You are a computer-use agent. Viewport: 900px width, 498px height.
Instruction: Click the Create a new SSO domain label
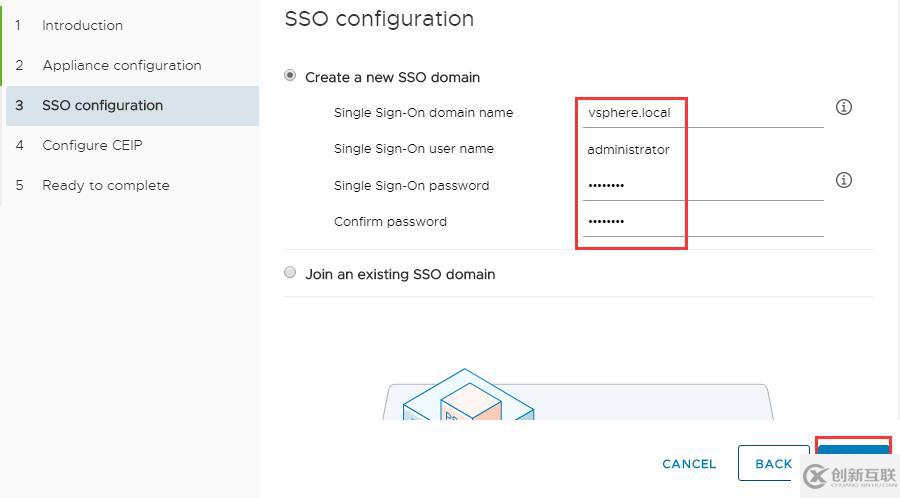(393, 77)
